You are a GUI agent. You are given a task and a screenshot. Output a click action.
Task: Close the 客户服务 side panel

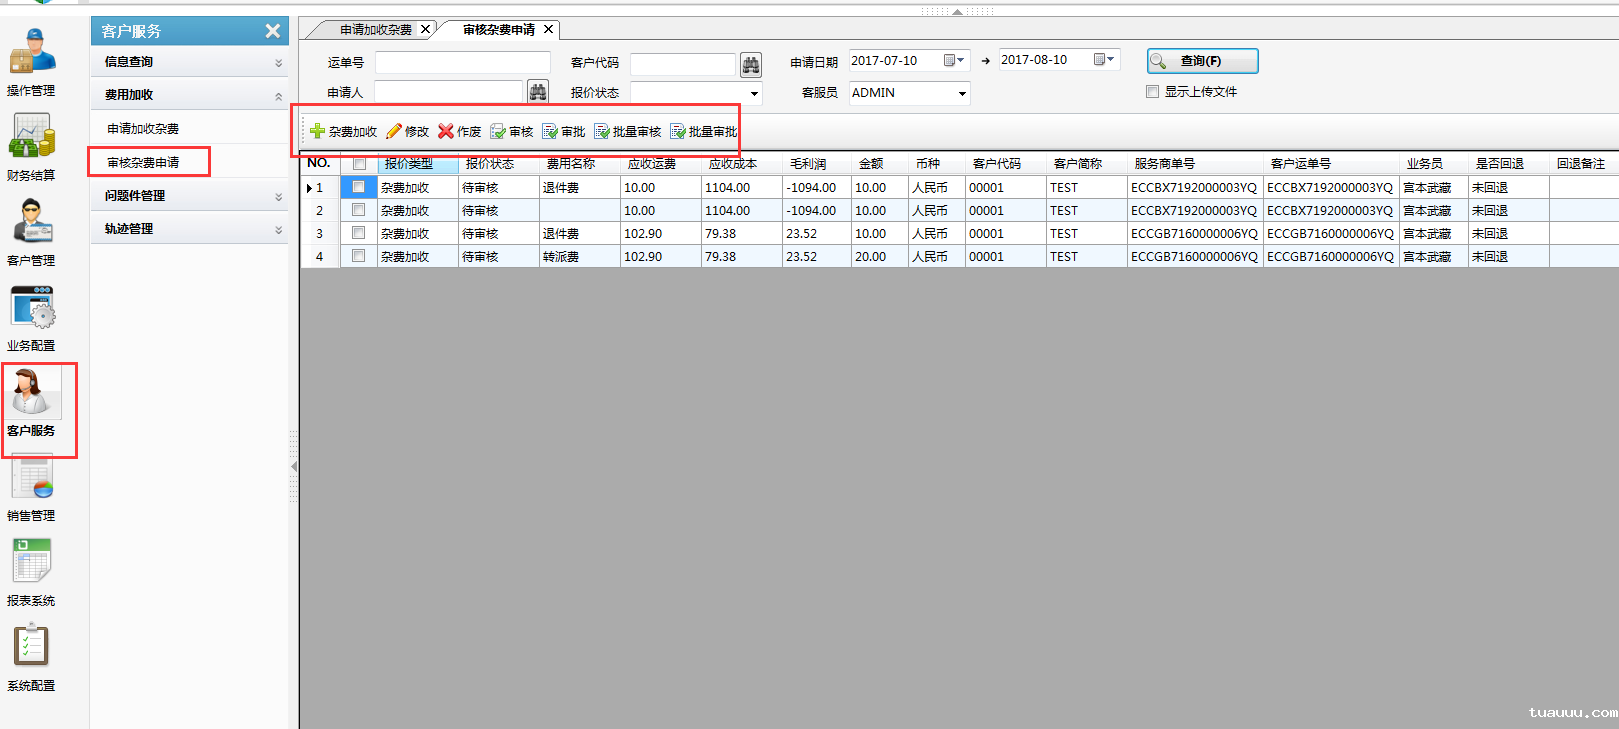[x=272, y=31]
